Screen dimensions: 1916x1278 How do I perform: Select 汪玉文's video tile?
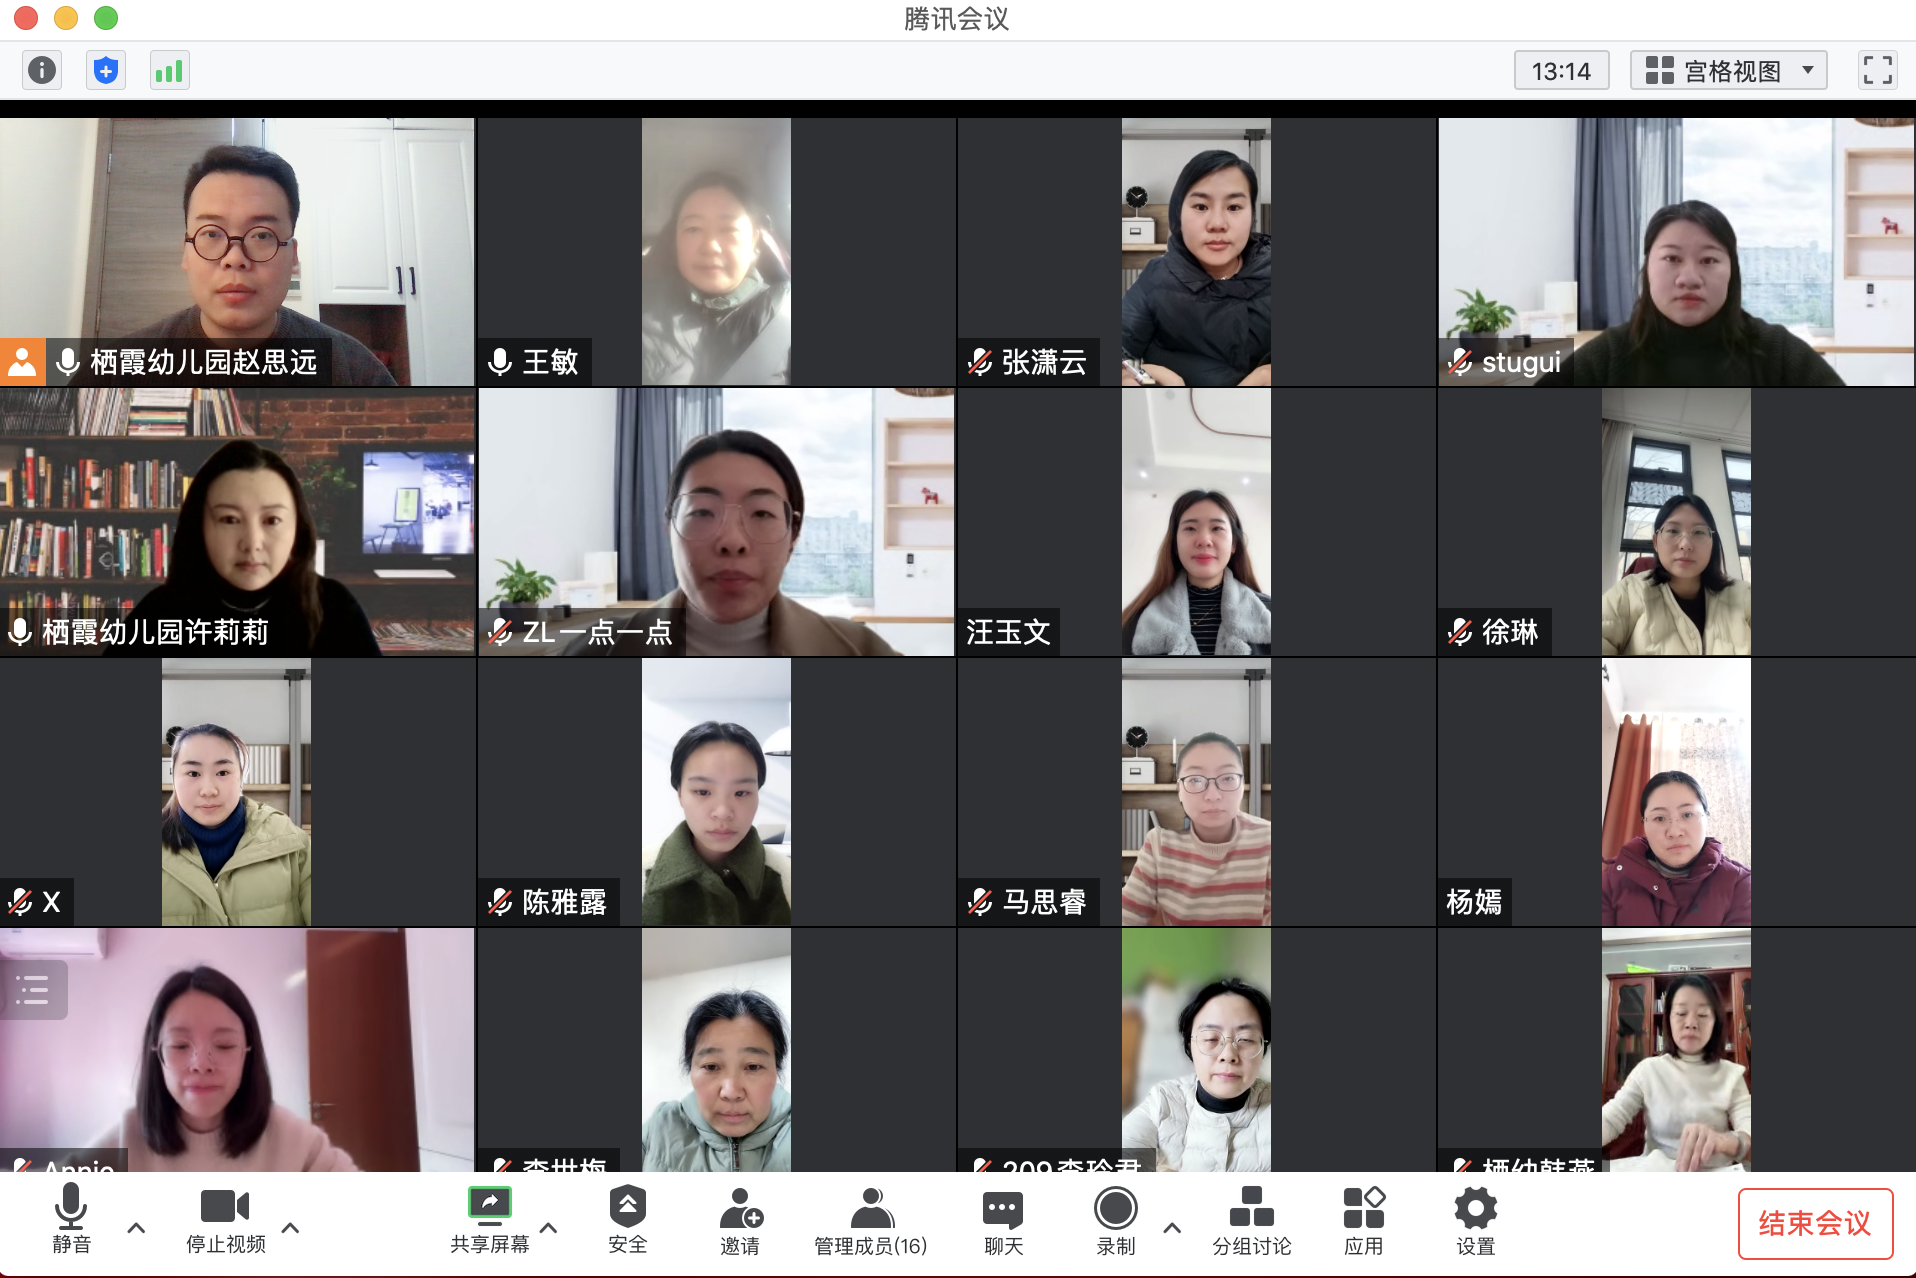(1196, 522)
